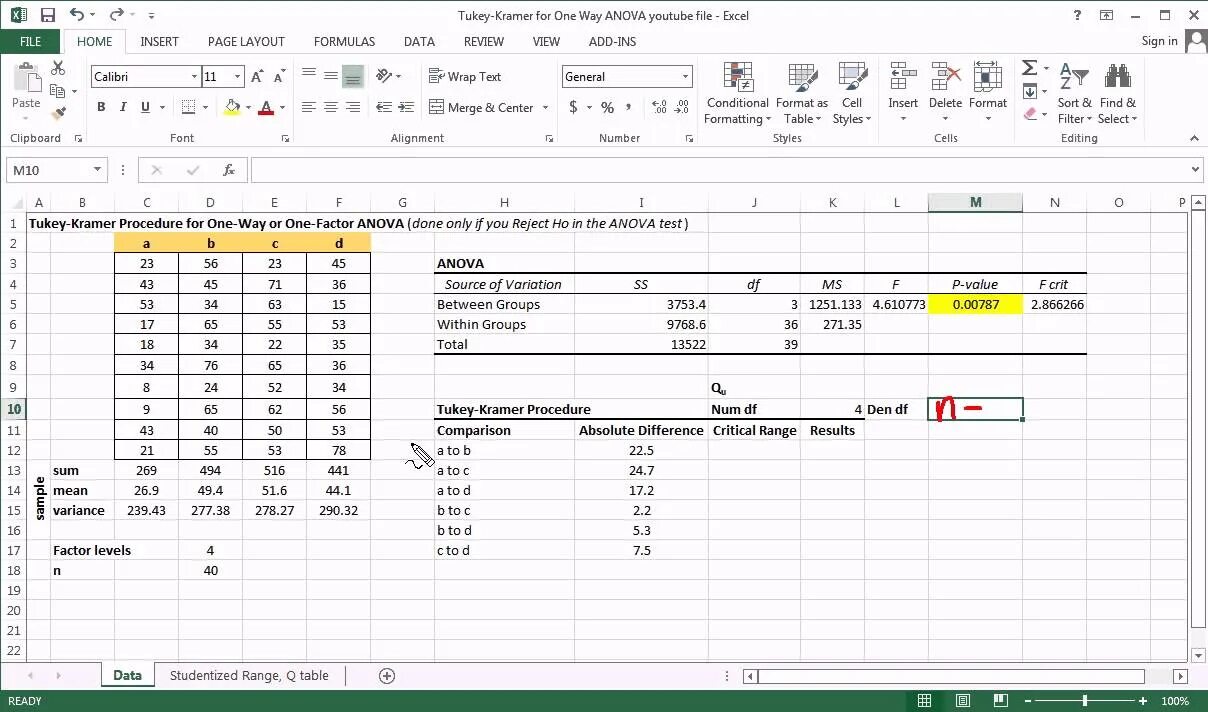Click Merge & Center
The image size is (1208, 712).
[482, 107]
